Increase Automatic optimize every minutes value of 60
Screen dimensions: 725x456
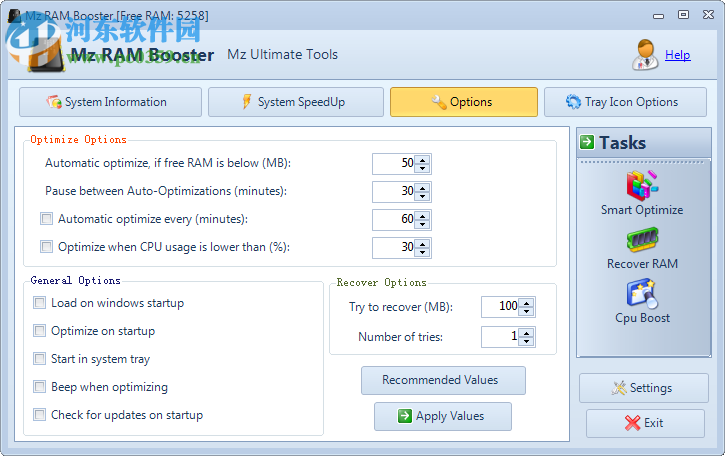(x=422, y=216)
